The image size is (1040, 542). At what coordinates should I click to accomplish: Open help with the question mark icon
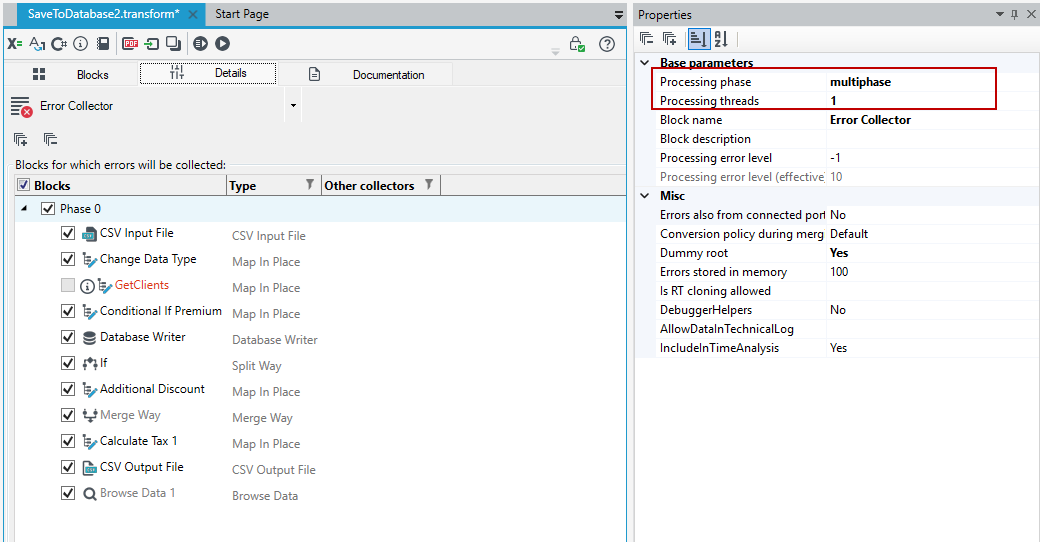pos(607,44)
